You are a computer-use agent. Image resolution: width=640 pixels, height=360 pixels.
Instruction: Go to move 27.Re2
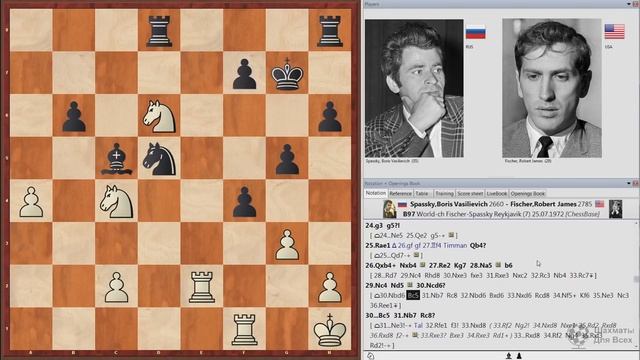439,265
